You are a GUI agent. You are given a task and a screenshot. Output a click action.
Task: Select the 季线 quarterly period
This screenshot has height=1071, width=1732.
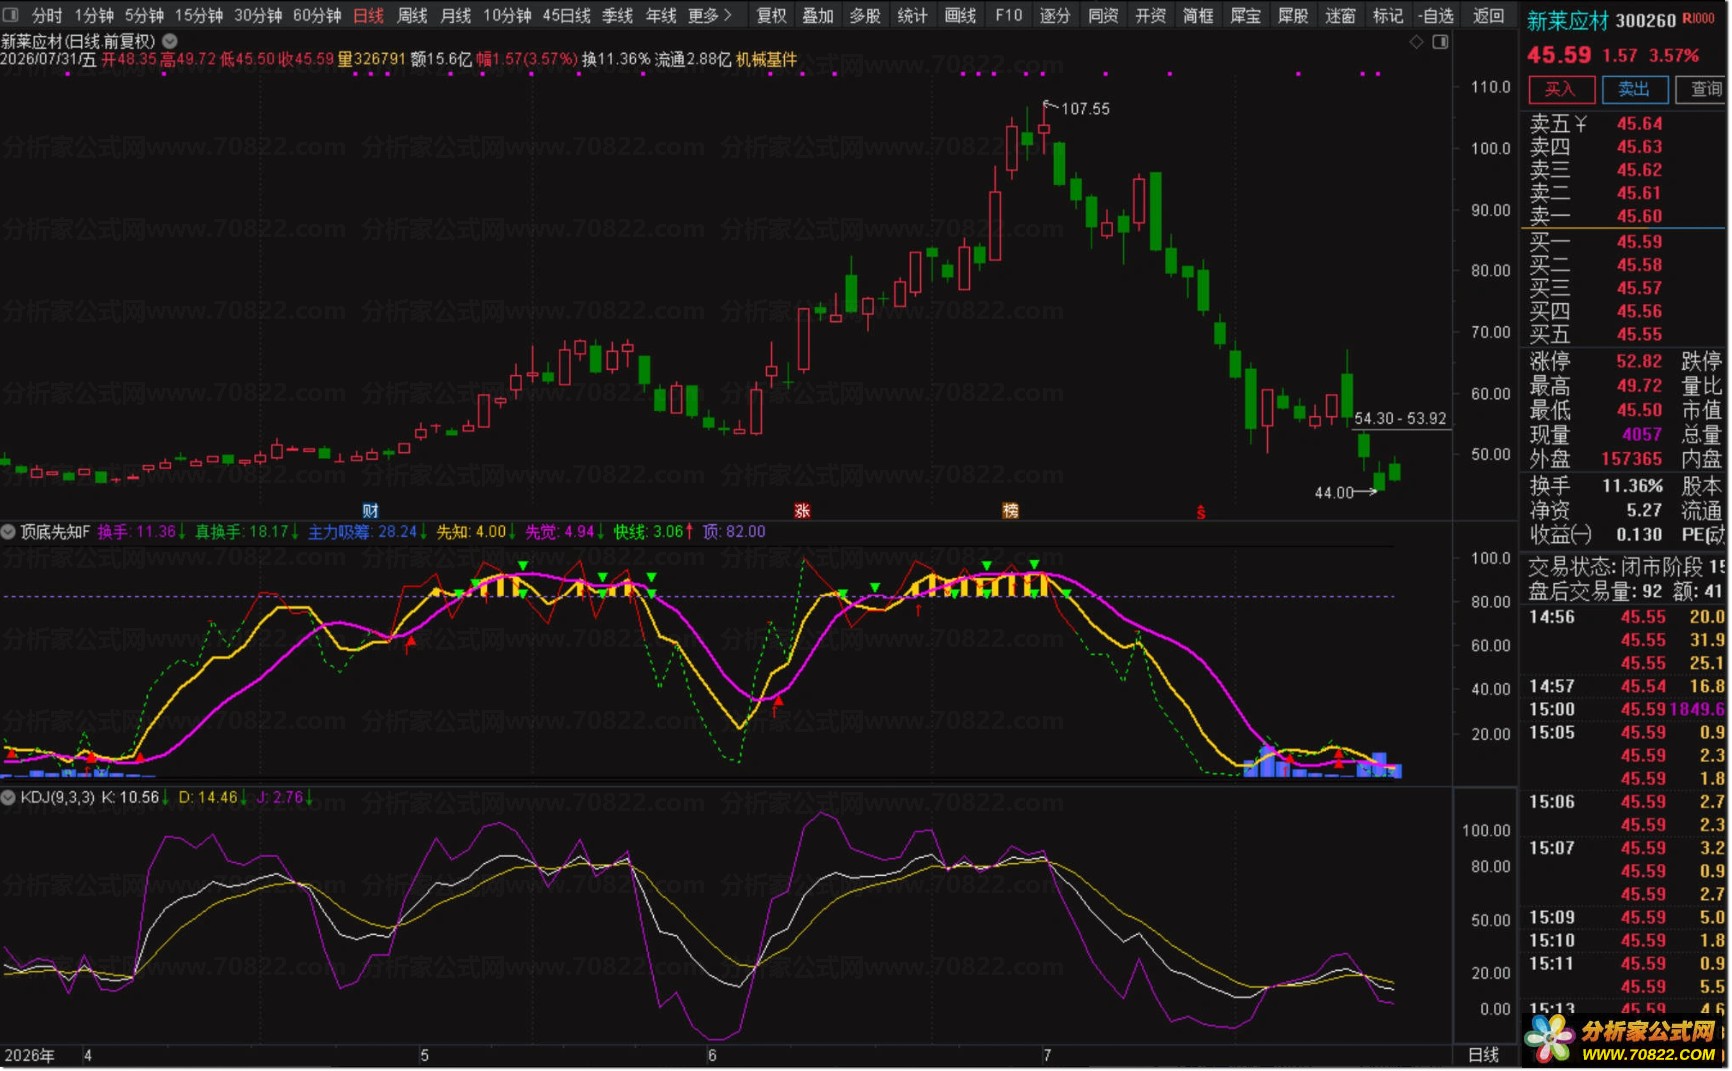617,15
